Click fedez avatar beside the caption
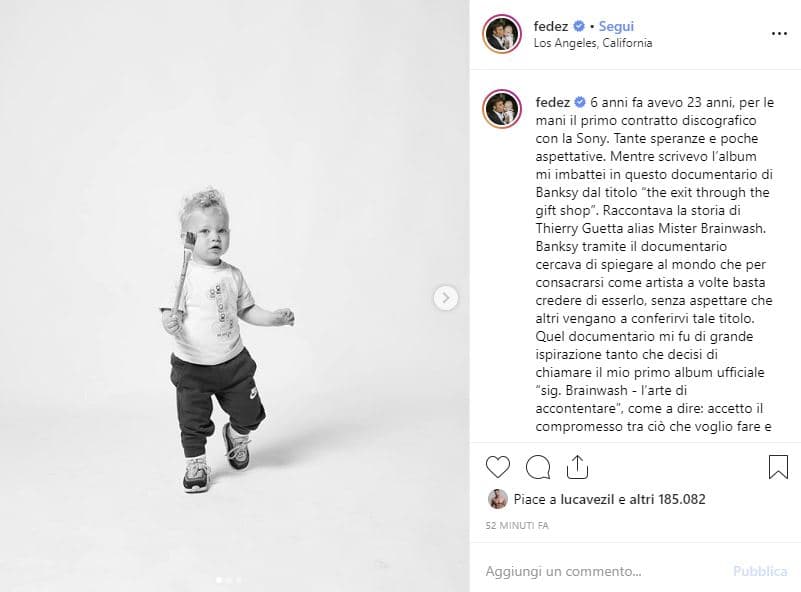Image resolution: width=801 pixels, height=592 pixels. (502, 111)
